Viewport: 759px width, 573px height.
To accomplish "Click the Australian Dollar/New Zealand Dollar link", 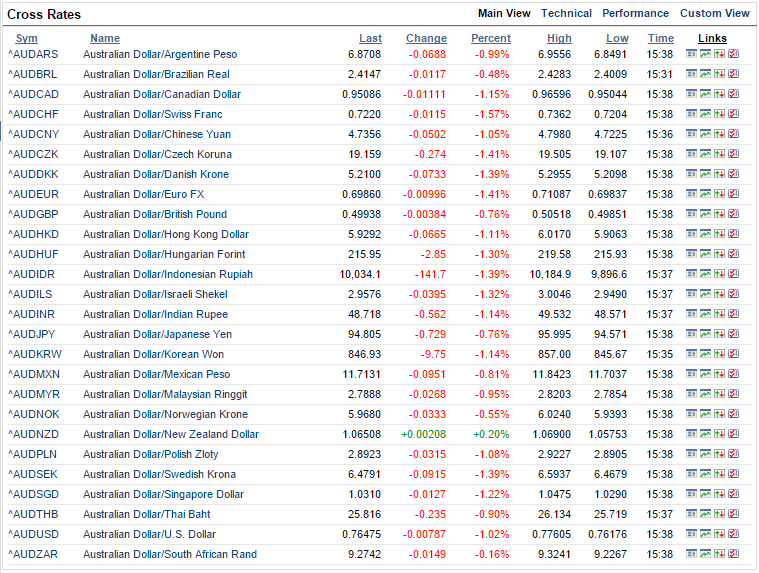I will 170,434.
